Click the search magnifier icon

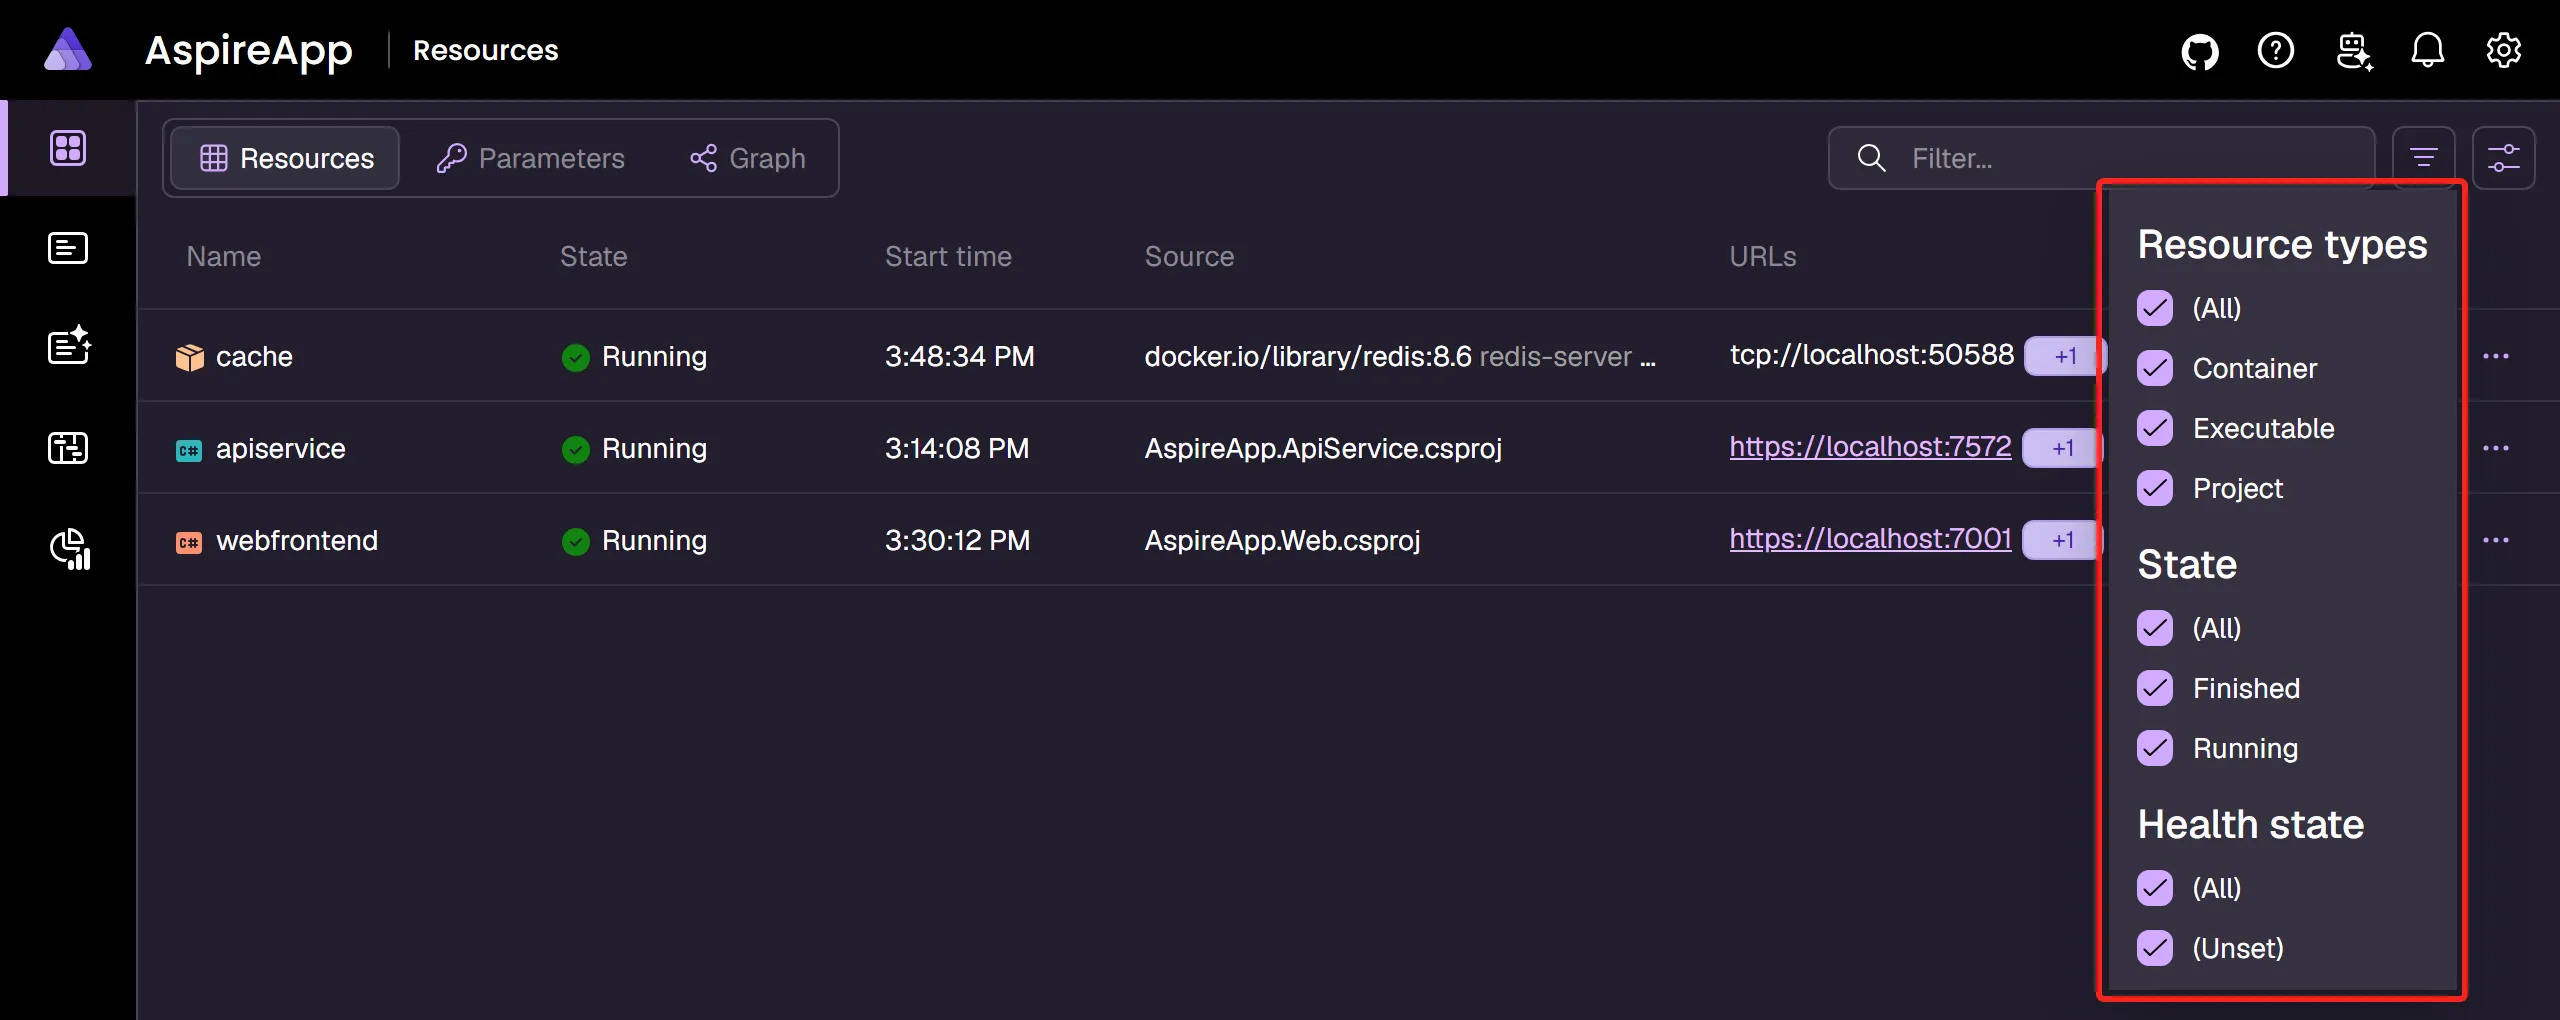pyautogui.click(x=1872, y=158)
